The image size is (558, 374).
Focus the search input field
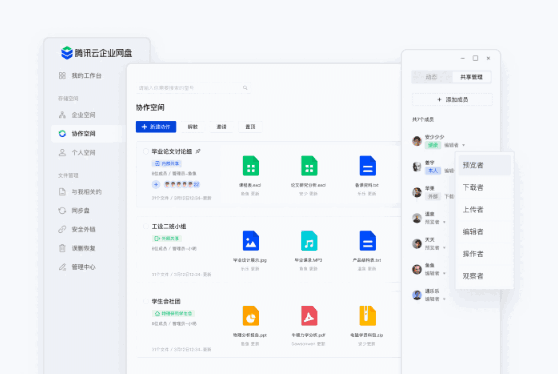coord(193,88)
